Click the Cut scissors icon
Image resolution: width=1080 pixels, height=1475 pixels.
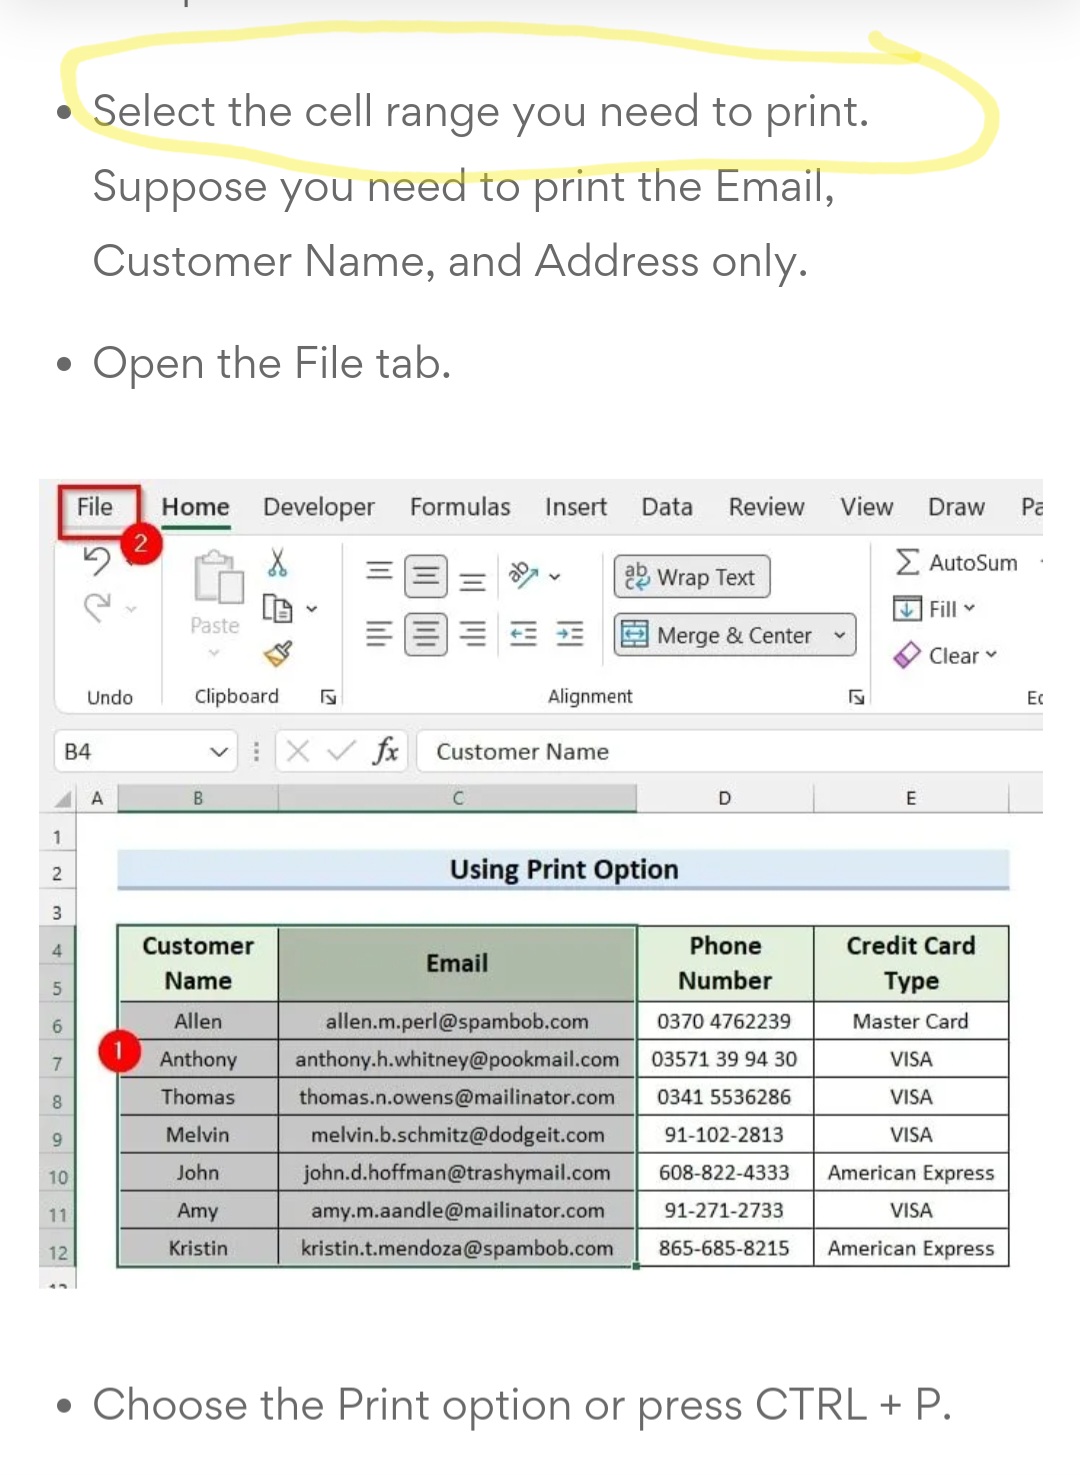coord(278,563)
